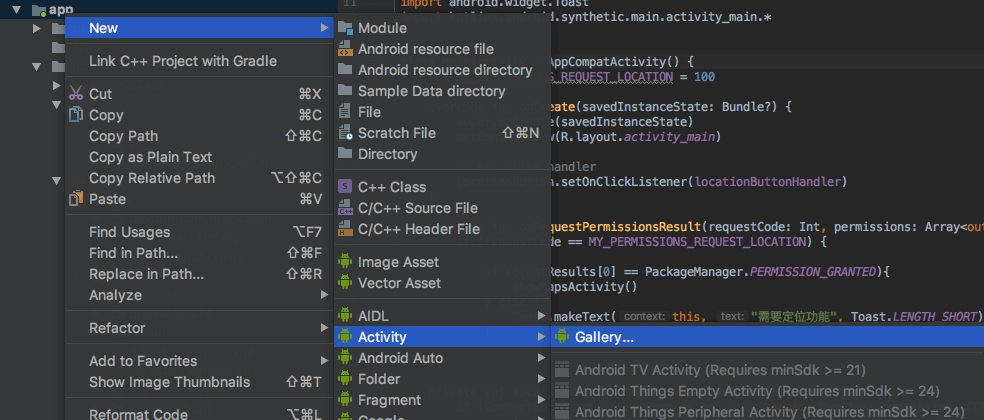Open the Fragment submenu entry
Image resolution: width=984 pixels, height=420 pixels.
[389, 400]
